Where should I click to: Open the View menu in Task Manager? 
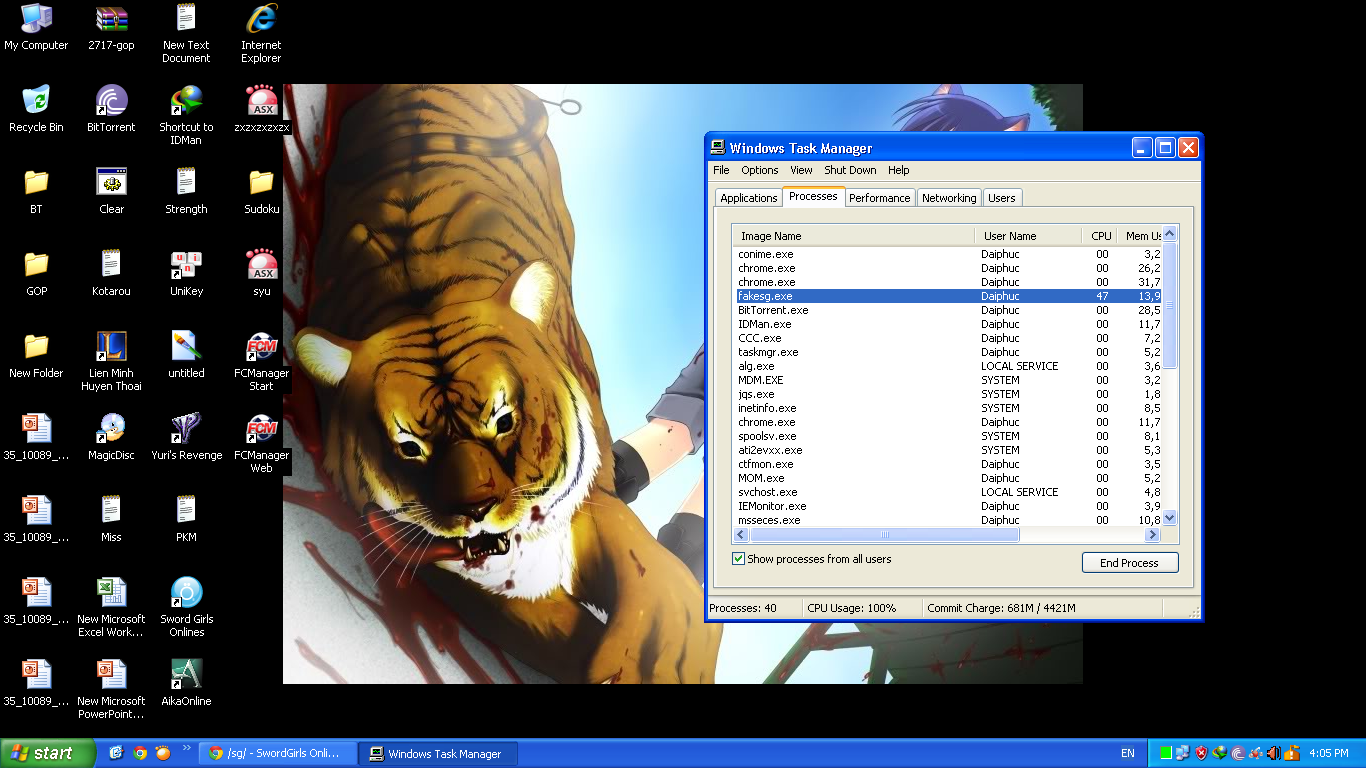click(801, 170)
